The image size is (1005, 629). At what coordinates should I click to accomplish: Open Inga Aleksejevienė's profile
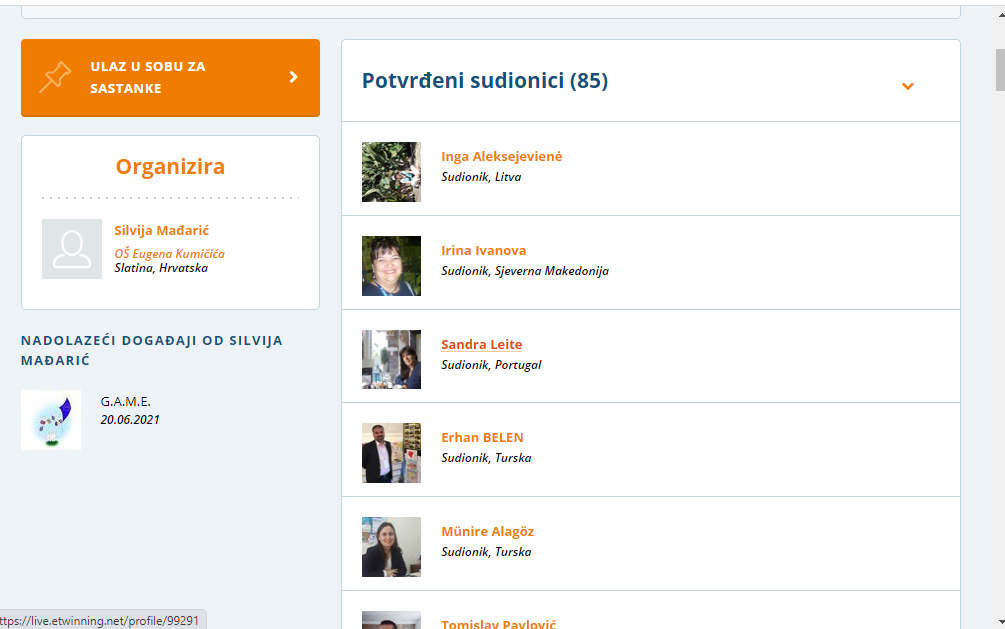pyautogui.click(x=502, y=156)
